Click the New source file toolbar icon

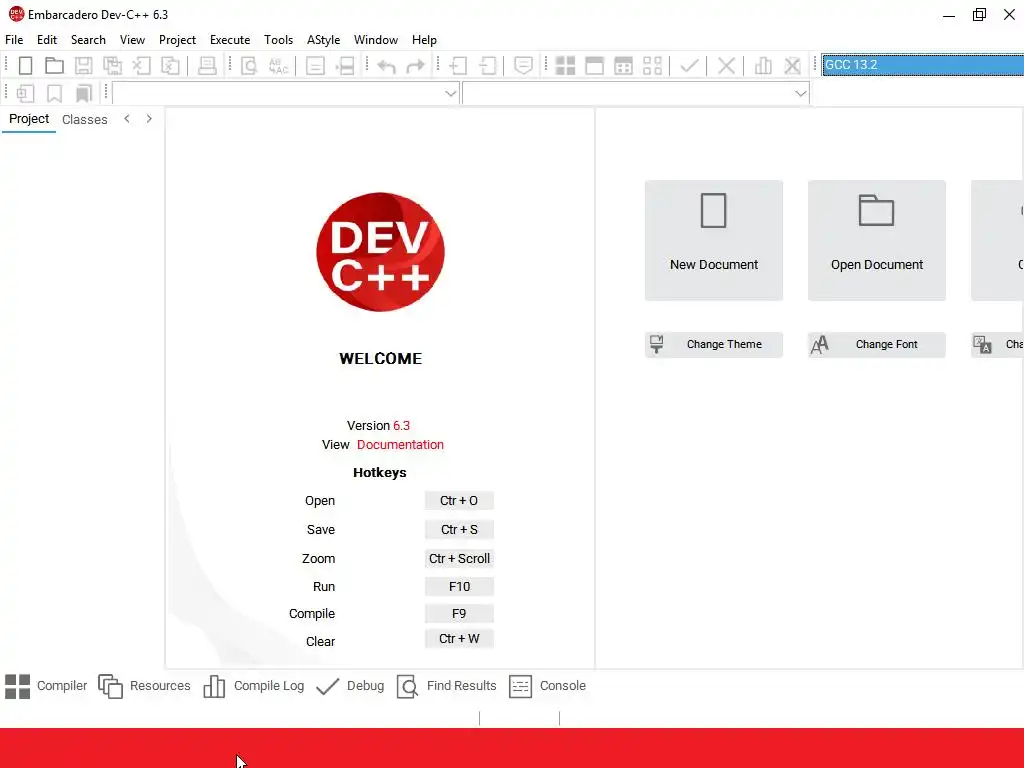tap(25, 65)
